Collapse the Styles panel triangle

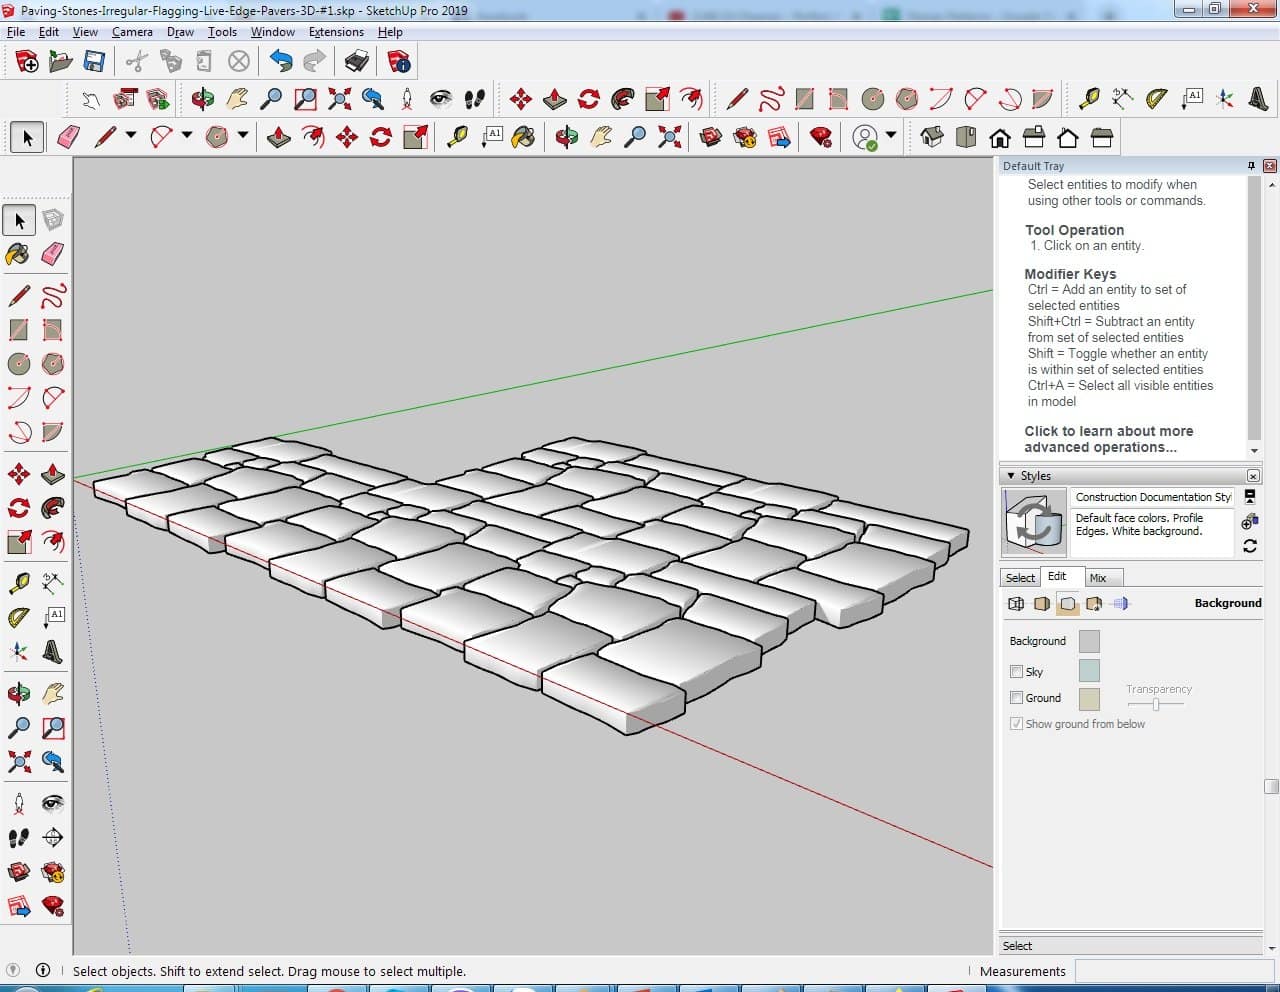1011,476
